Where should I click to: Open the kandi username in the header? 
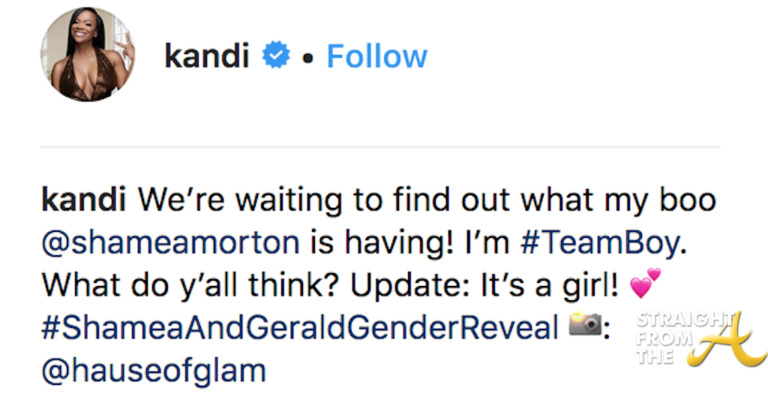pos(208,57)
